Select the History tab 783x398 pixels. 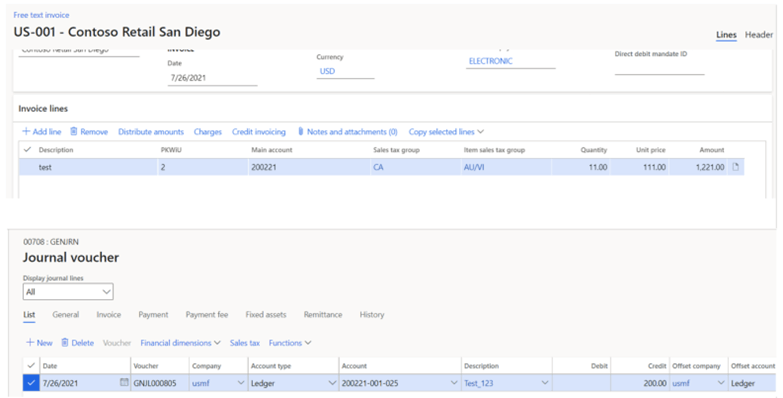(x=372, y=315)
